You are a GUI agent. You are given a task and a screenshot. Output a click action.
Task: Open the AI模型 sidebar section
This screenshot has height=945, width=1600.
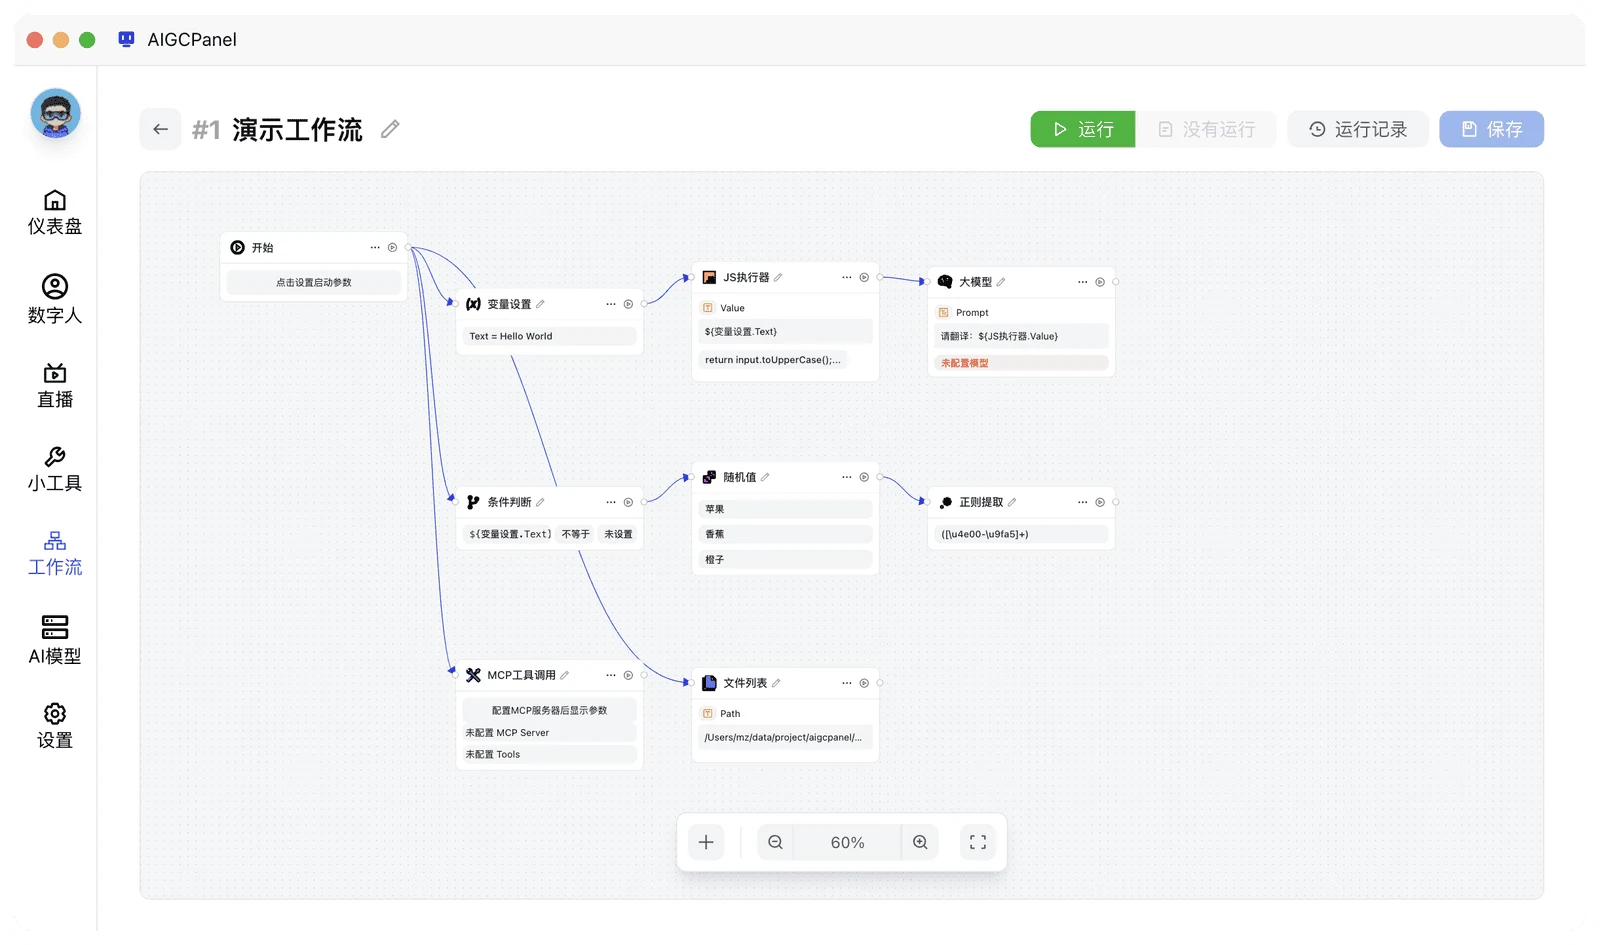pyautogui.click(x=55, y=641)
